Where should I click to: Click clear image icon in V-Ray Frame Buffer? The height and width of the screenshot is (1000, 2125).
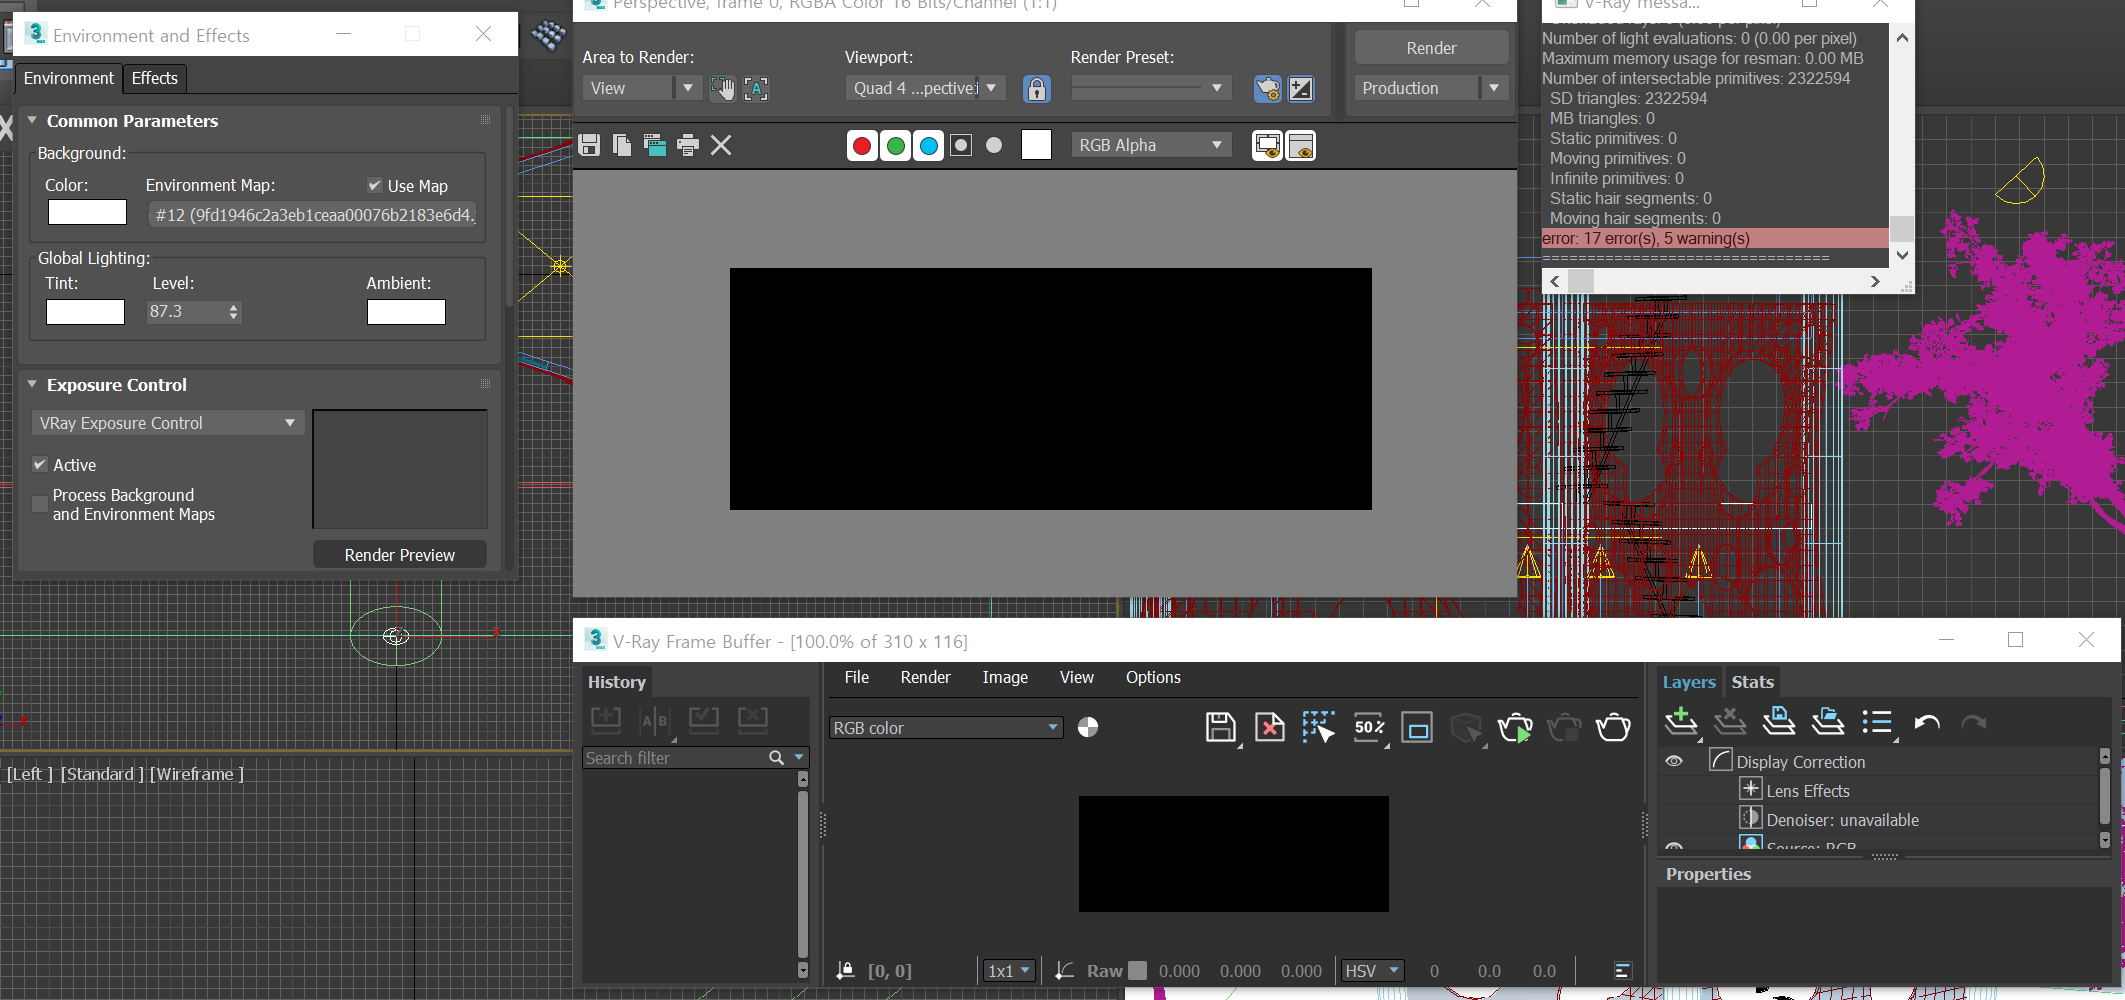click(x=1270, y=727)
